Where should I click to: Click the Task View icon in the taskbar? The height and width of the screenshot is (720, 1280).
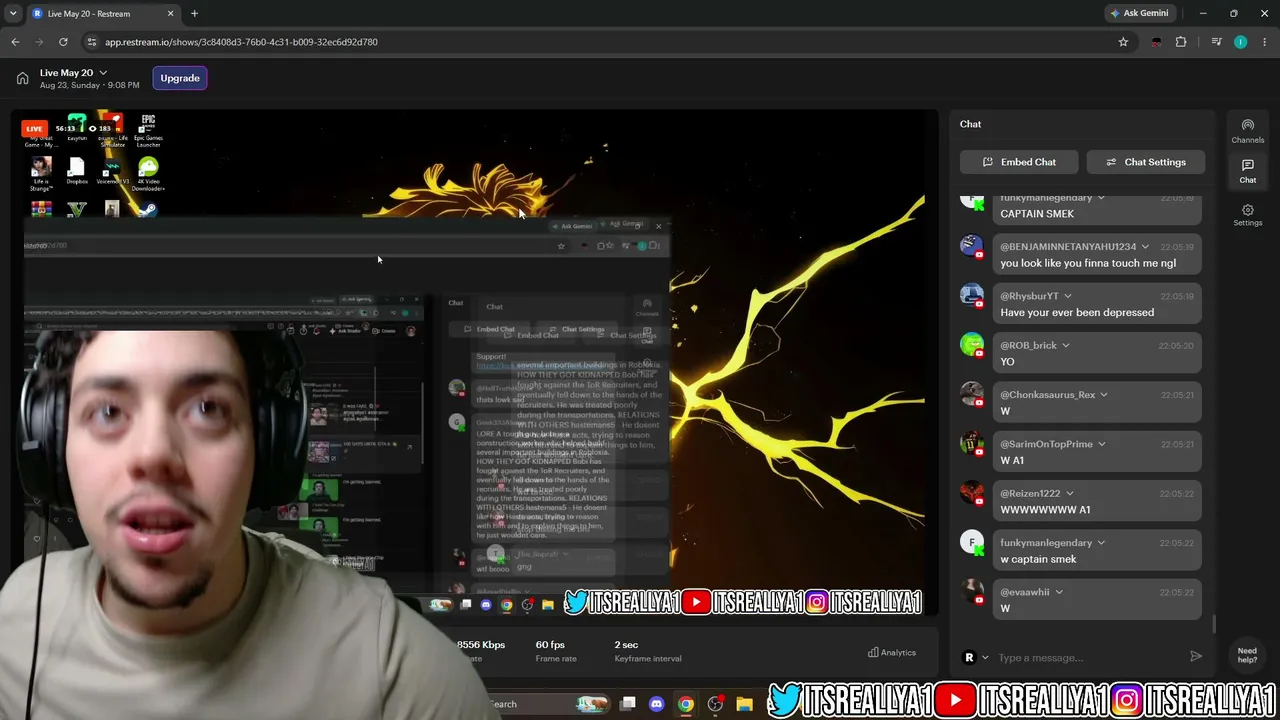[x=627, y=704]
